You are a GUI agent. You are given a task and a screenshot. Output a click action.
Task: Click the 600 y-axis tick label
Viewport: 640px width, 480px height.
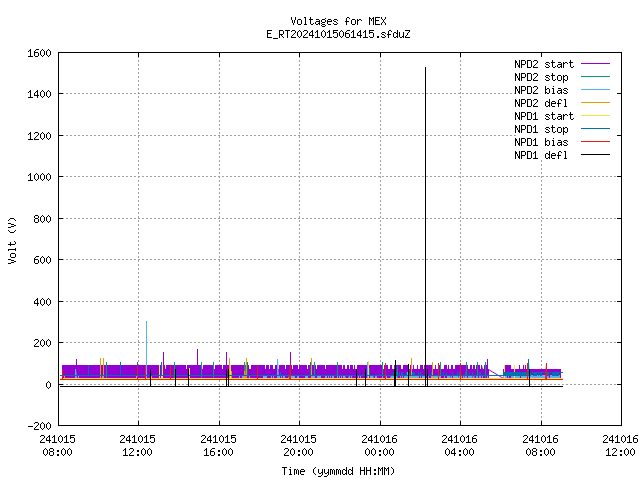(x=42, y=260)
